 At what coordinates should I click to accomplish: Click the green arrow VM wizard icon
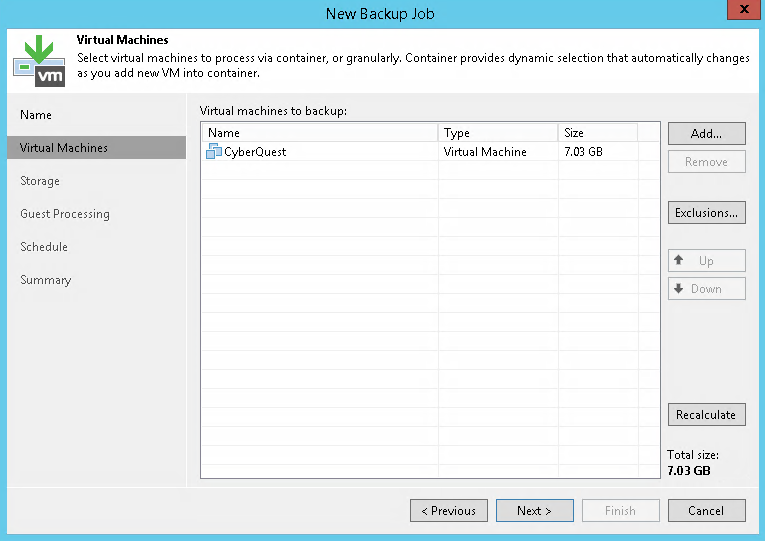click(39, 60)
